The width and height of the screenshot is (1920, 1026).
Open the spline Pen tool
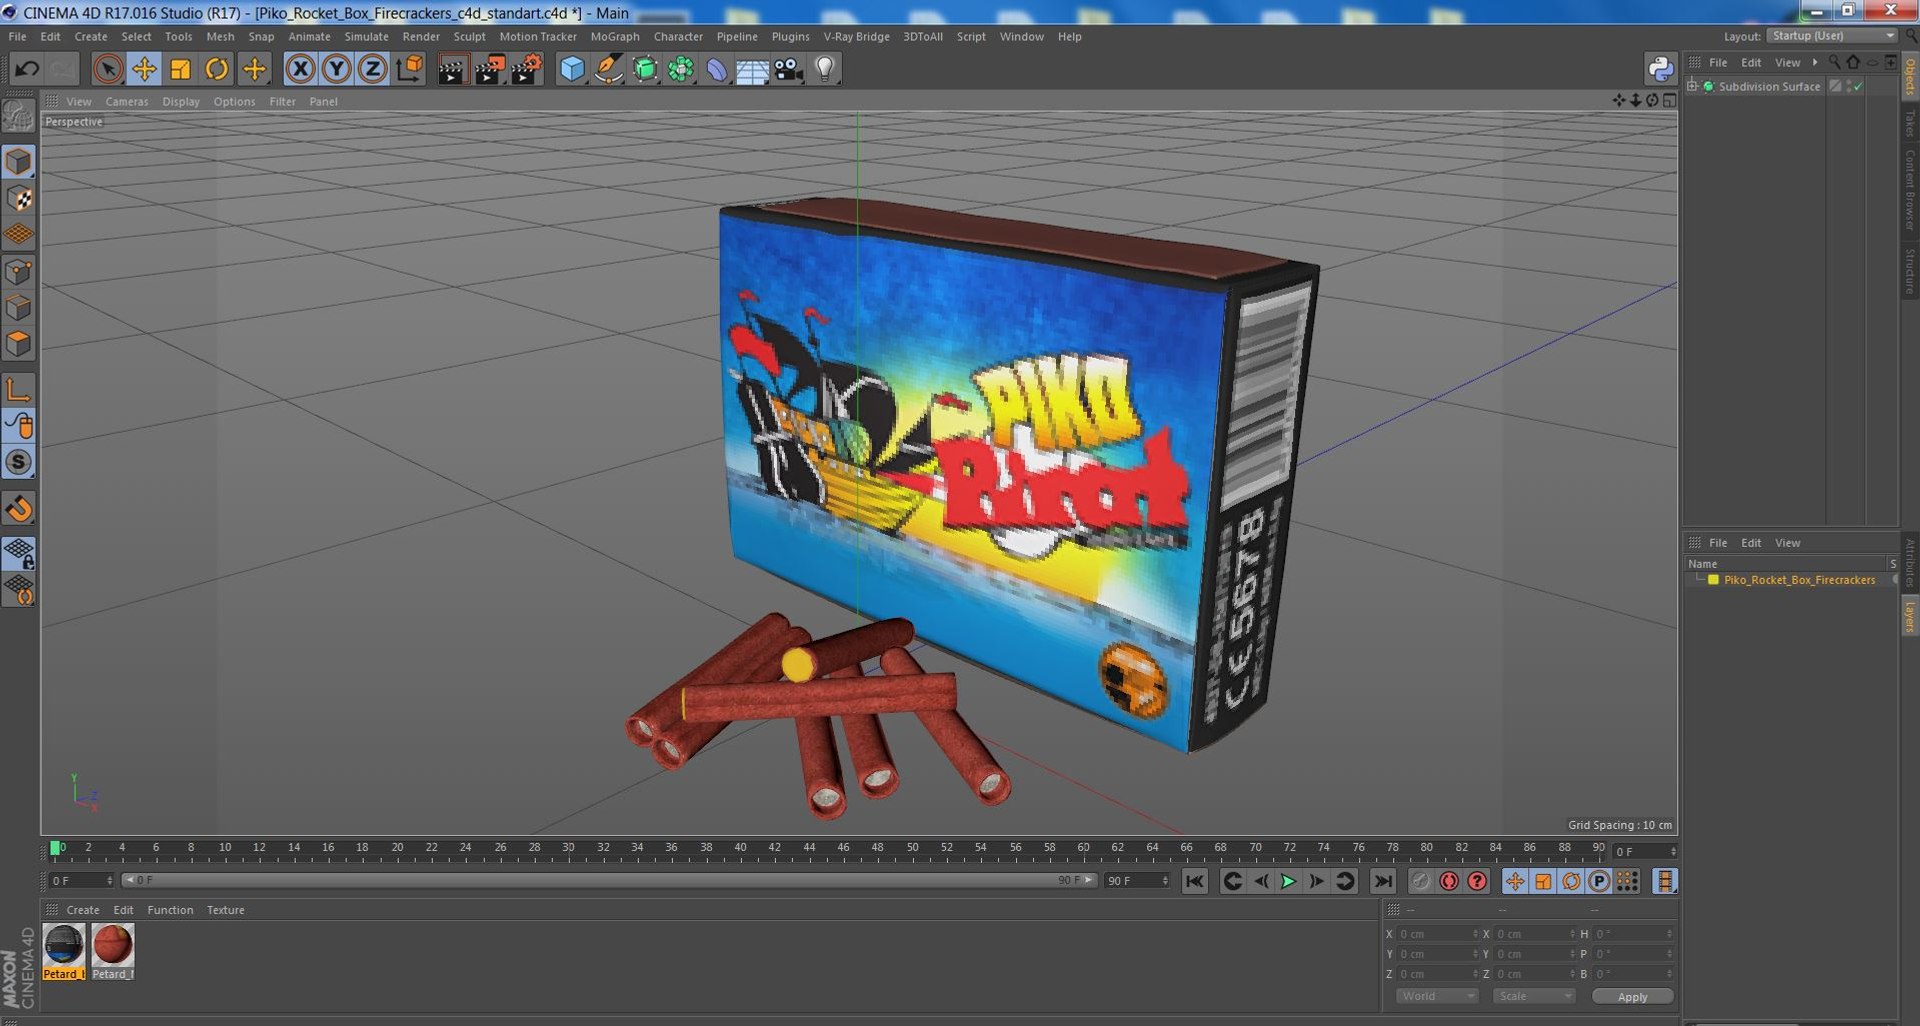coord(608,69)
